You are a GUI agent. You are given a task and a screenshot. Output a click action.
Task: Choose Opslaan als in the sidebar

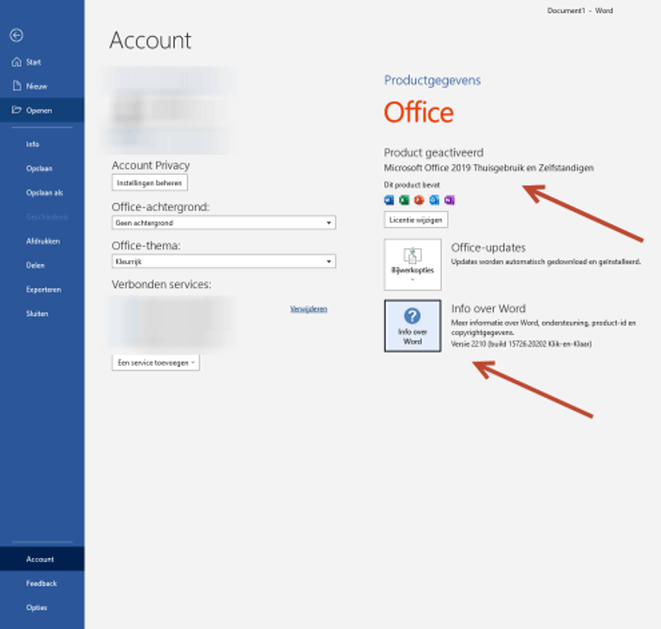pyautogui.click(x=44, y=193)
